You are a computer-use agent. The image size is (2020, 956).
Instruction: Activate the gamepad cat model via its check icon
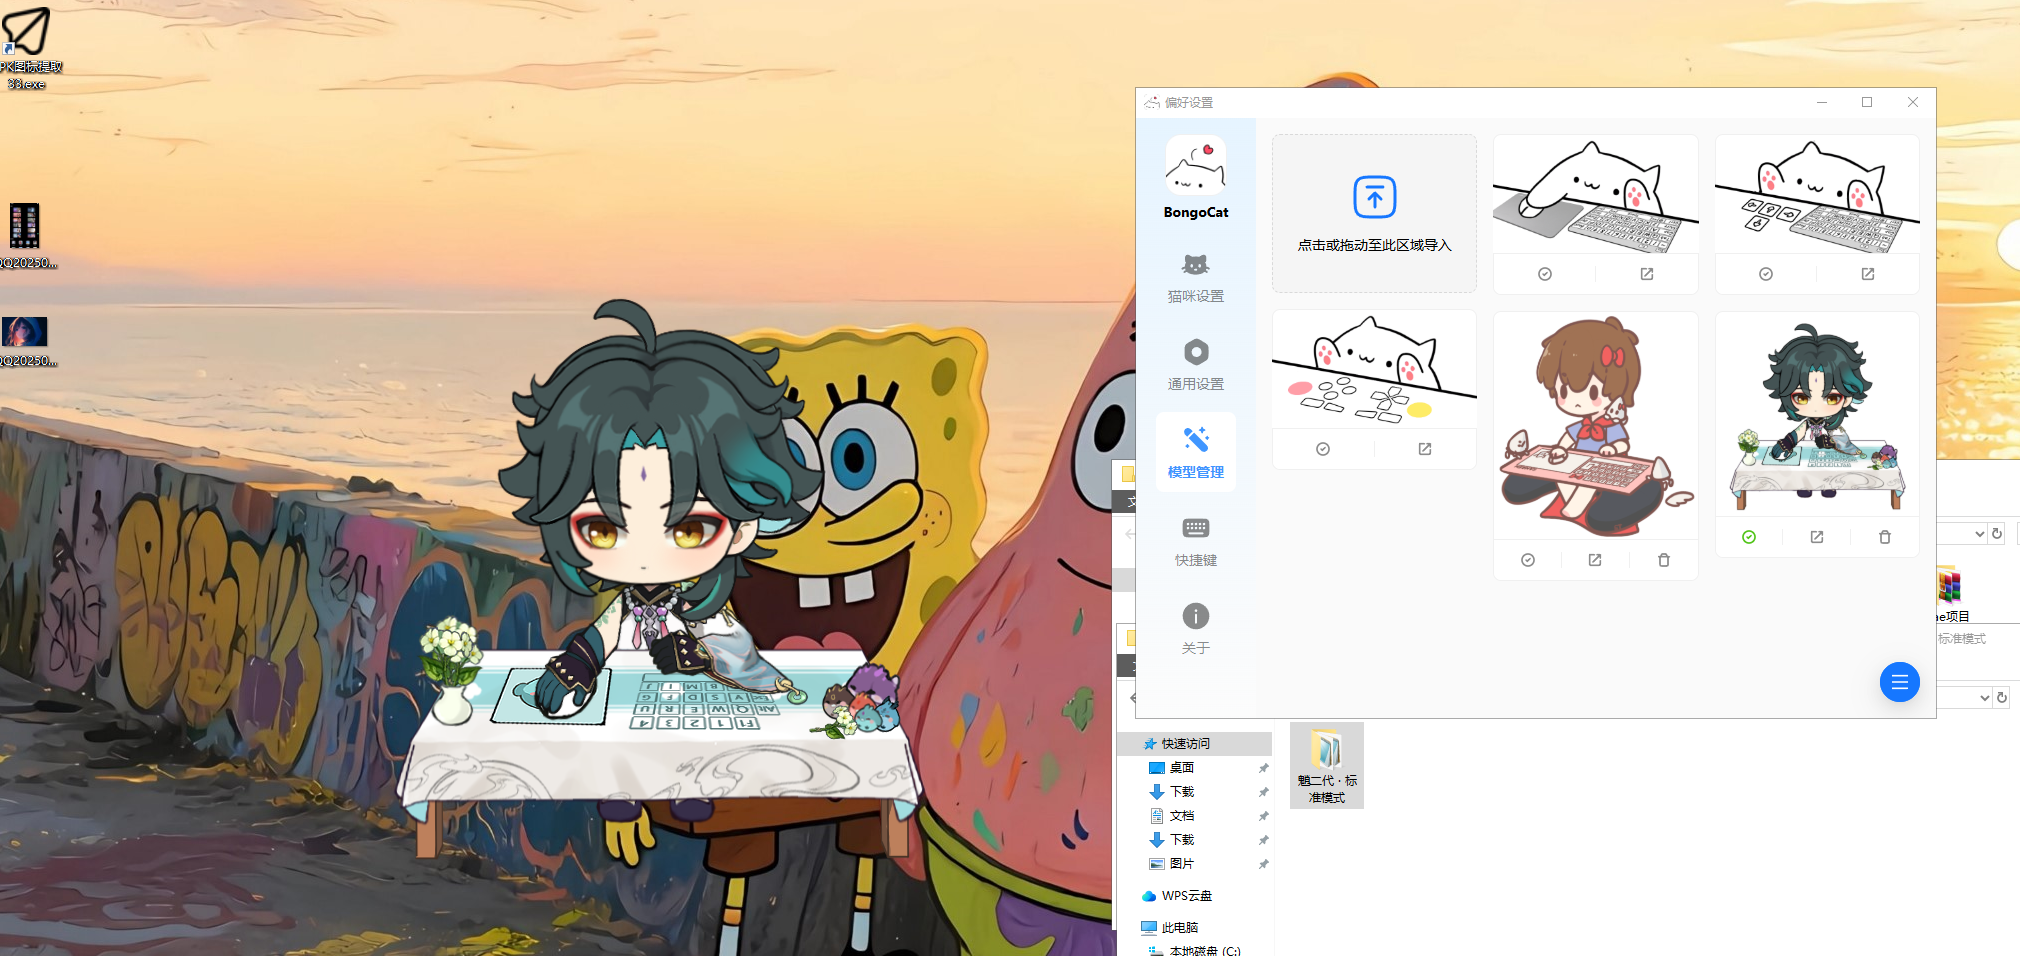(x=1322, y=449)
